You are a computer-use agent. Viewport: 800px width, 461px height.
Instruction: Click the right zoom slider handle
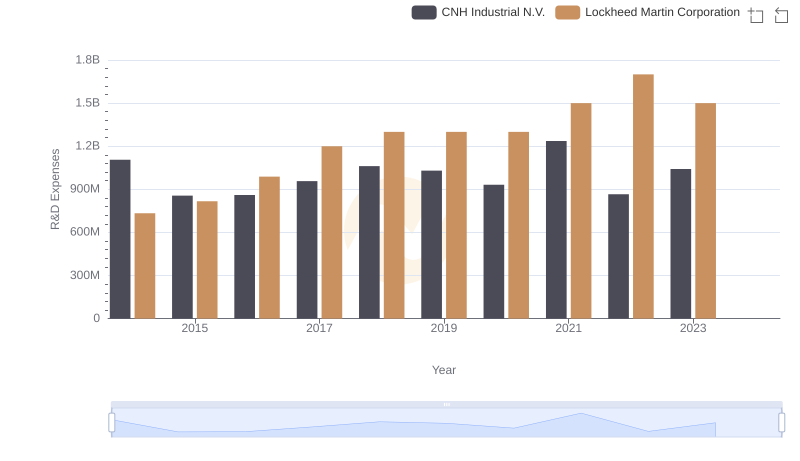(781, 423)
